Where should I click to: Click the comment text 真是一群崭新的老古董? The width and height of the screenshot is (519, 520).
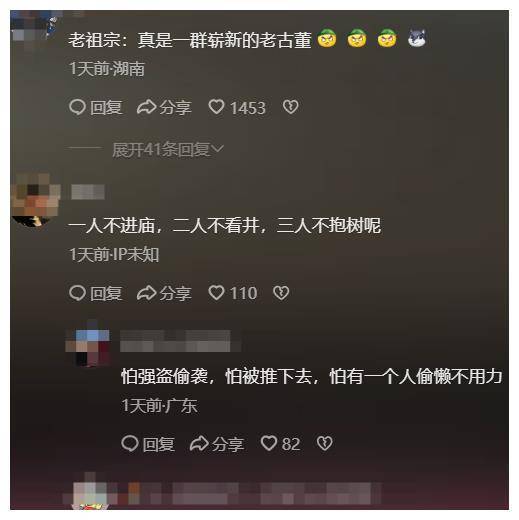coord(224,40)
